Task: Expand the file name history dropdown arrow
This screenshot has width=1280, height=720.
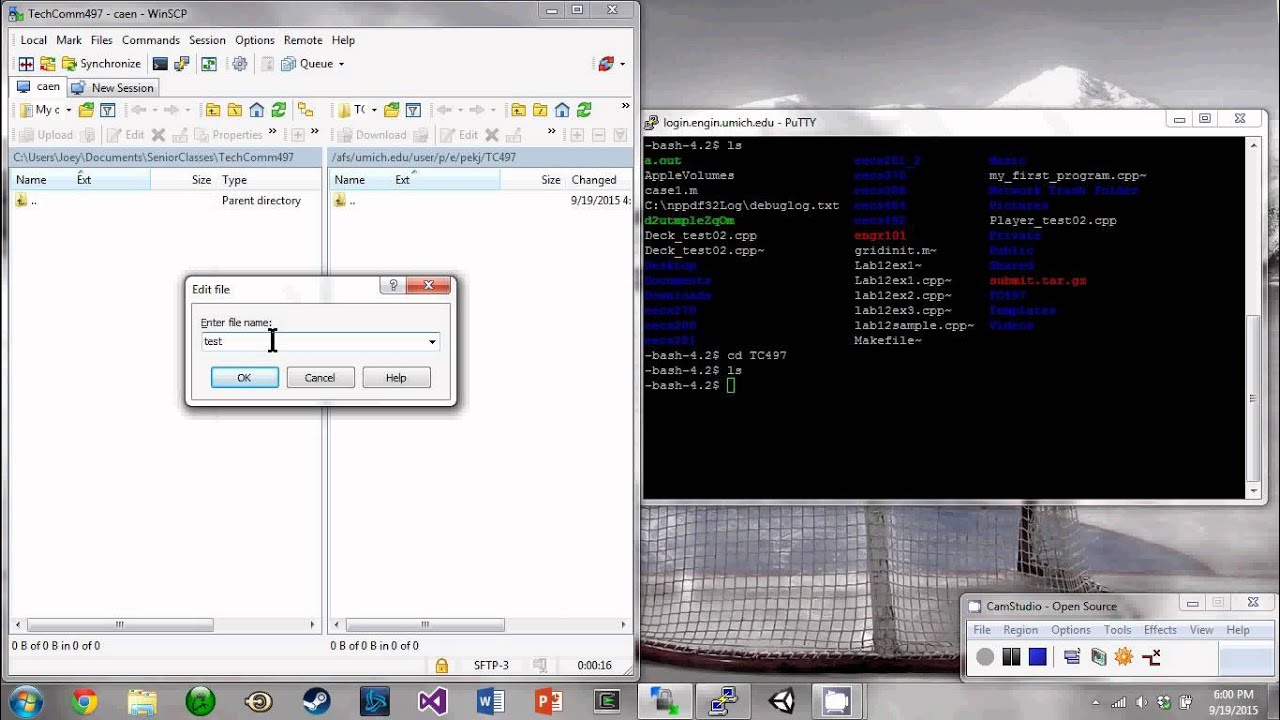Action: coord(432,342)
